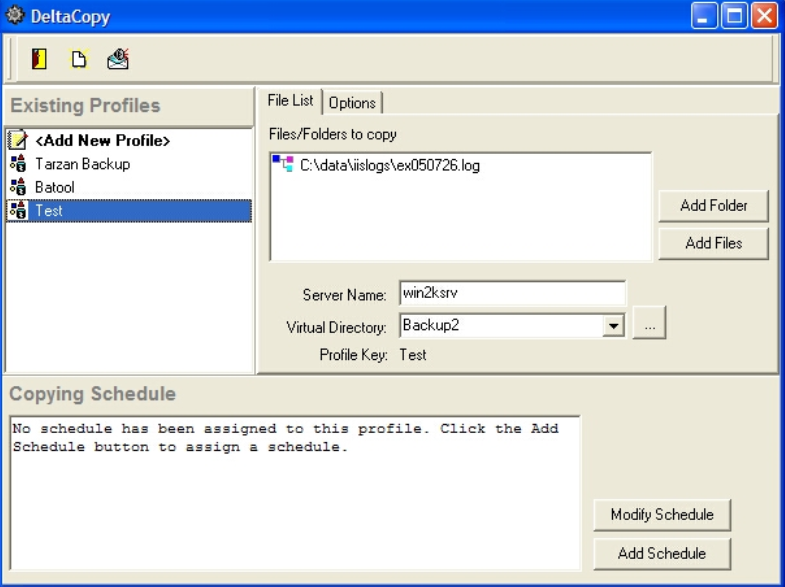Click the icon beside Batool profile
The image size is (785, 587).
pyautogui.click(x=18, y=187)
